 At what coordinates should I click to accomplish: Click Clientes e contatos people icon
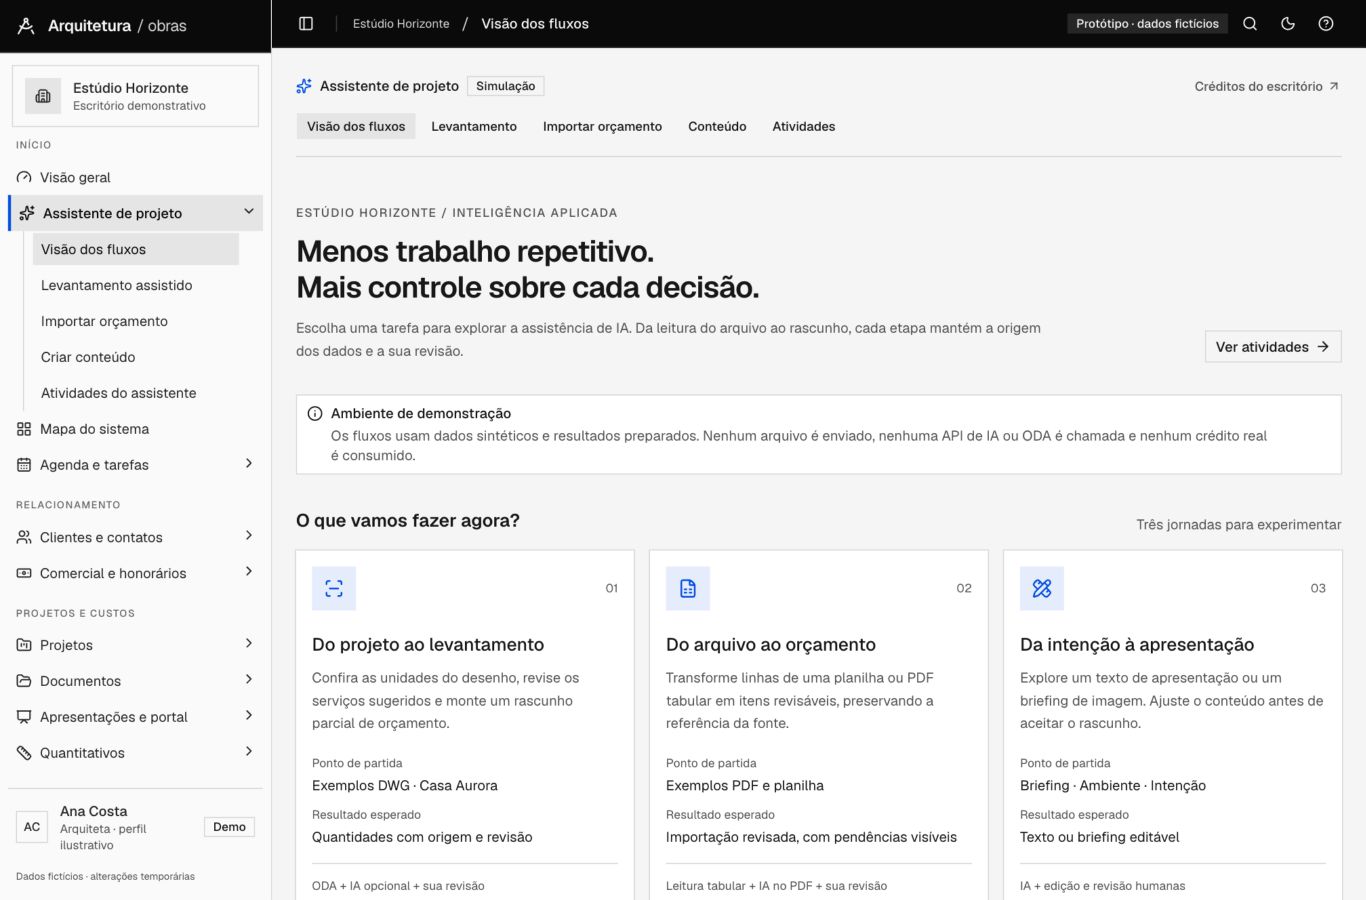click(24, 537)
